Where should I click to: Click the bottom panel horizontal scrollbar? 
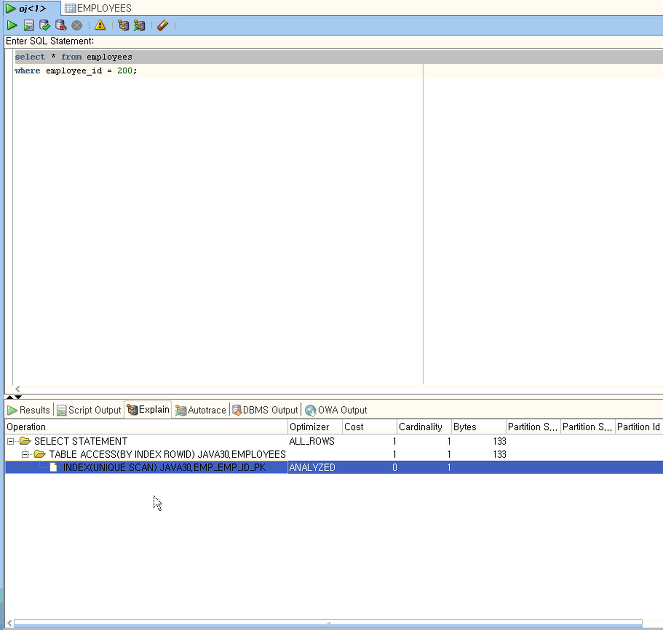(x=328, y=623)
